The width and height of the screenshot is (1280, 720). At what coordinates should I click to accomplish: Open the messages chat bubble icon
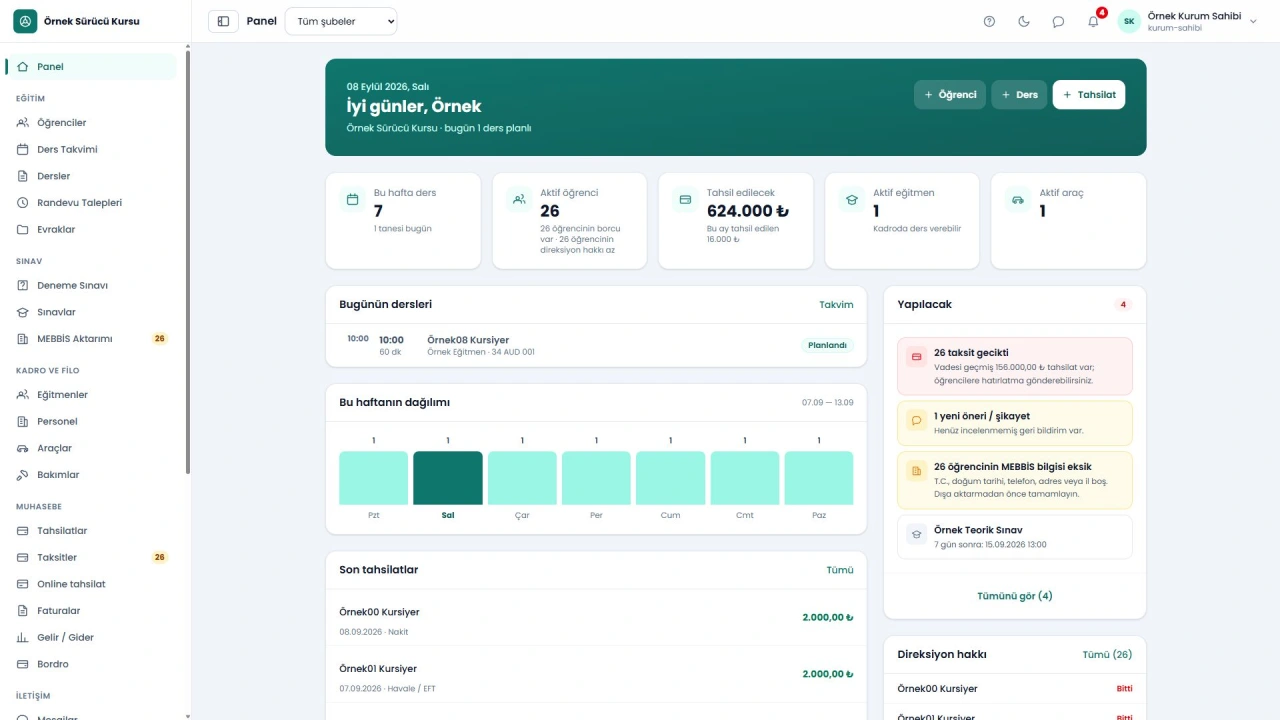(1058, 21)
